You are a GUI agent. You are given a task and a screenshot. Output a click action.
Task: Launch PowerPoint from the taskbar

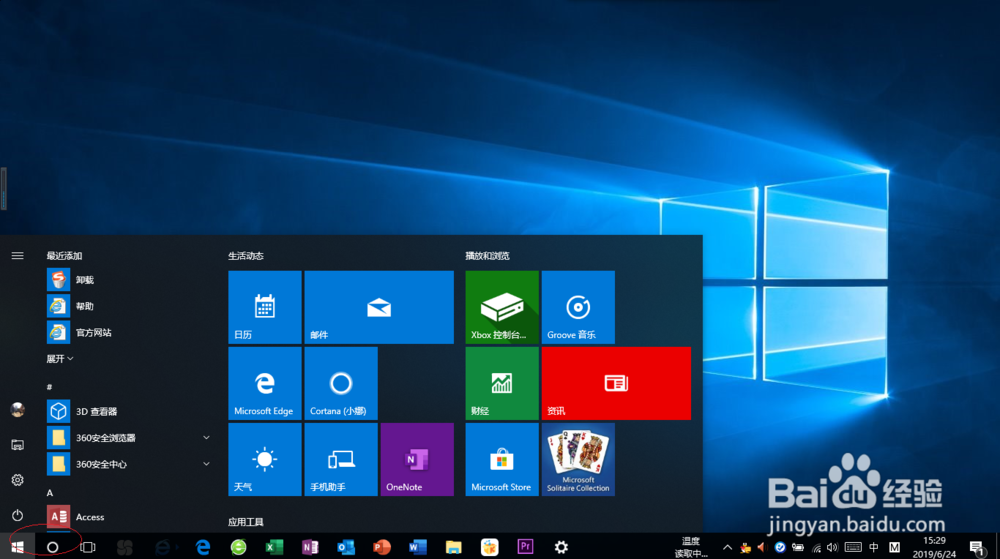tap(381, 547)
